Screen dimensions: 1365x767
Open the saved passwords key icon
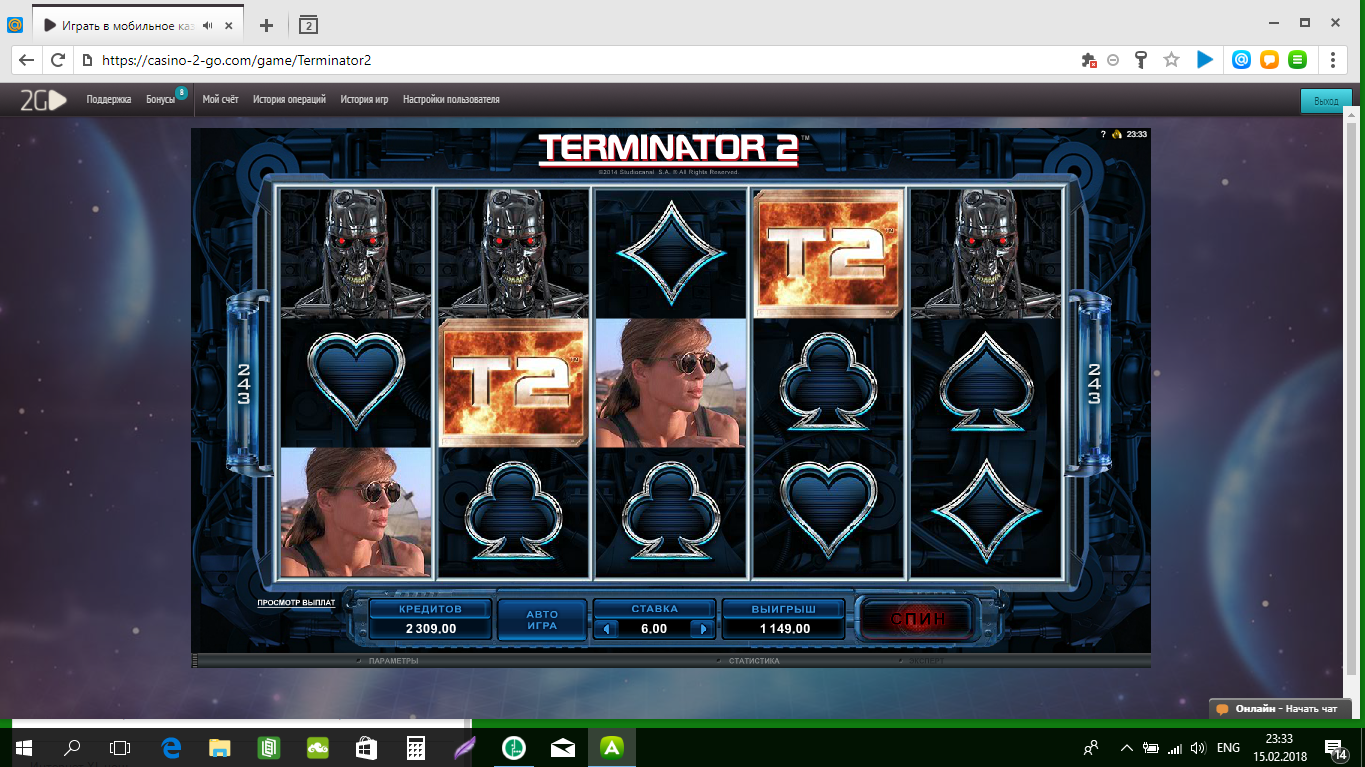click(x=1141, y=60)
